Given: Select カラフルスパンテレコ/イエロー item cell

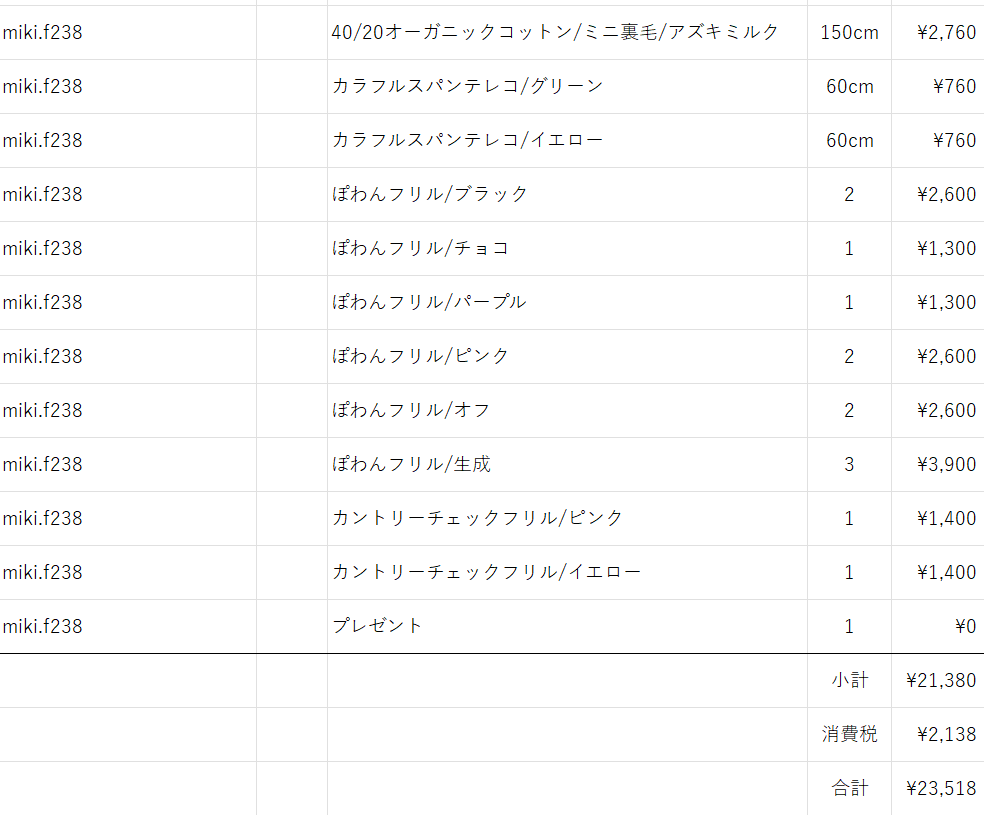Looking at the screenshot, I should coord(567,141).
